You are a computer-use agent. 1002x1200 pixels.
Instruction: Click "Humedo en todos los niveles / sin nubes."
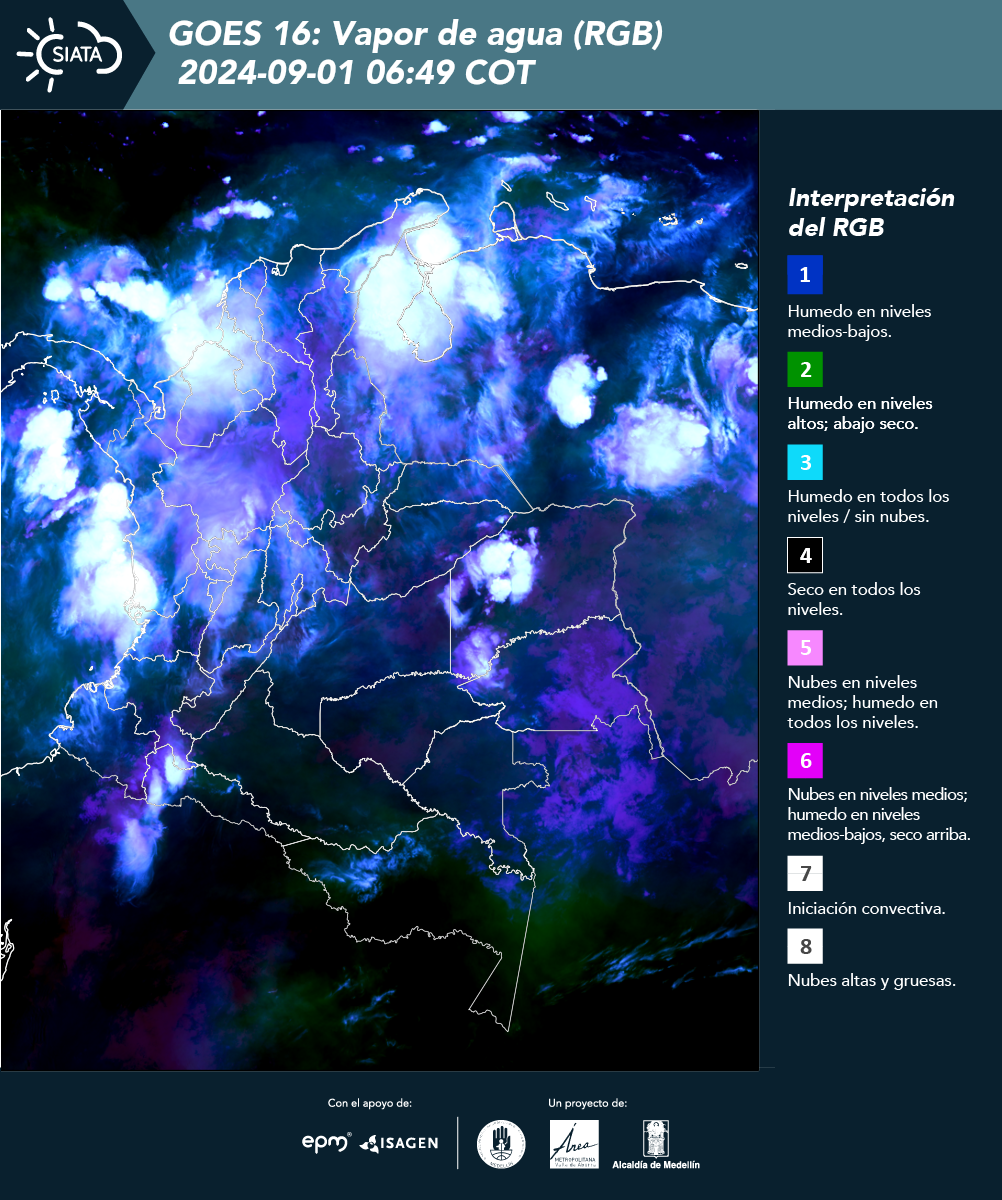pyautogui.click(x=869, y=506)
